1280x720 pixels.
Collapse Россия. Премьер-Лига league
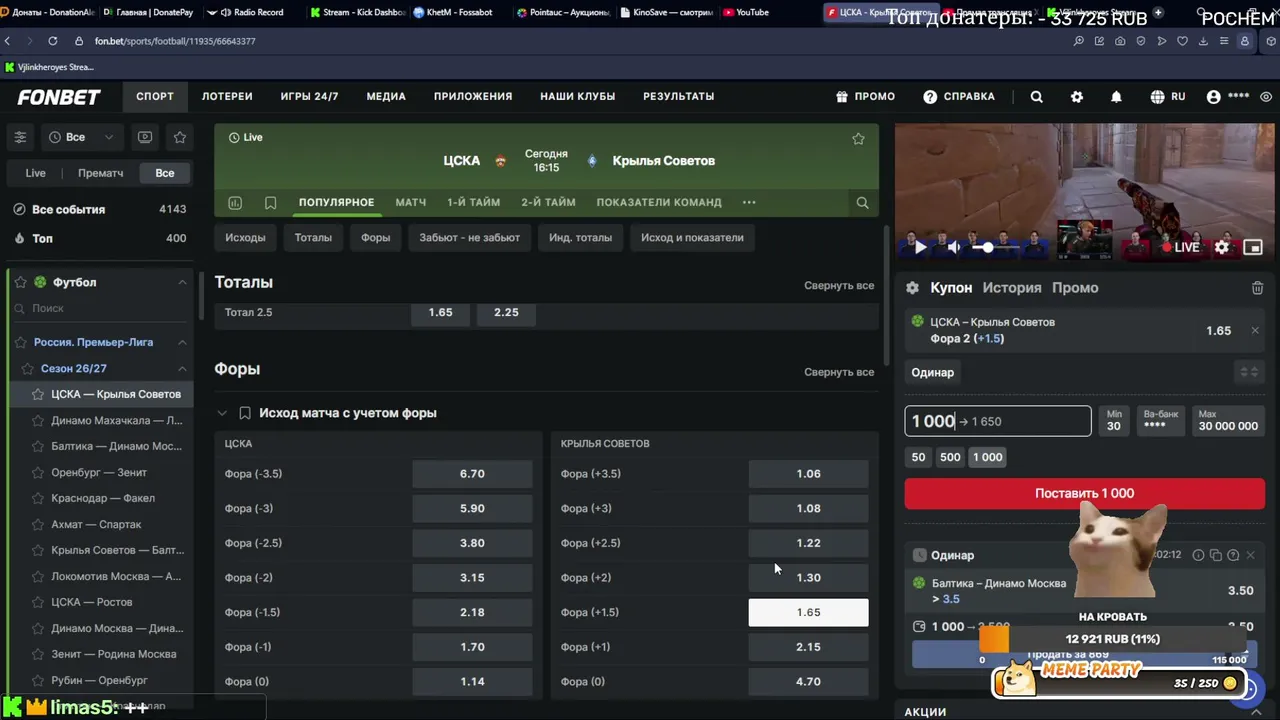click(182, 342)
